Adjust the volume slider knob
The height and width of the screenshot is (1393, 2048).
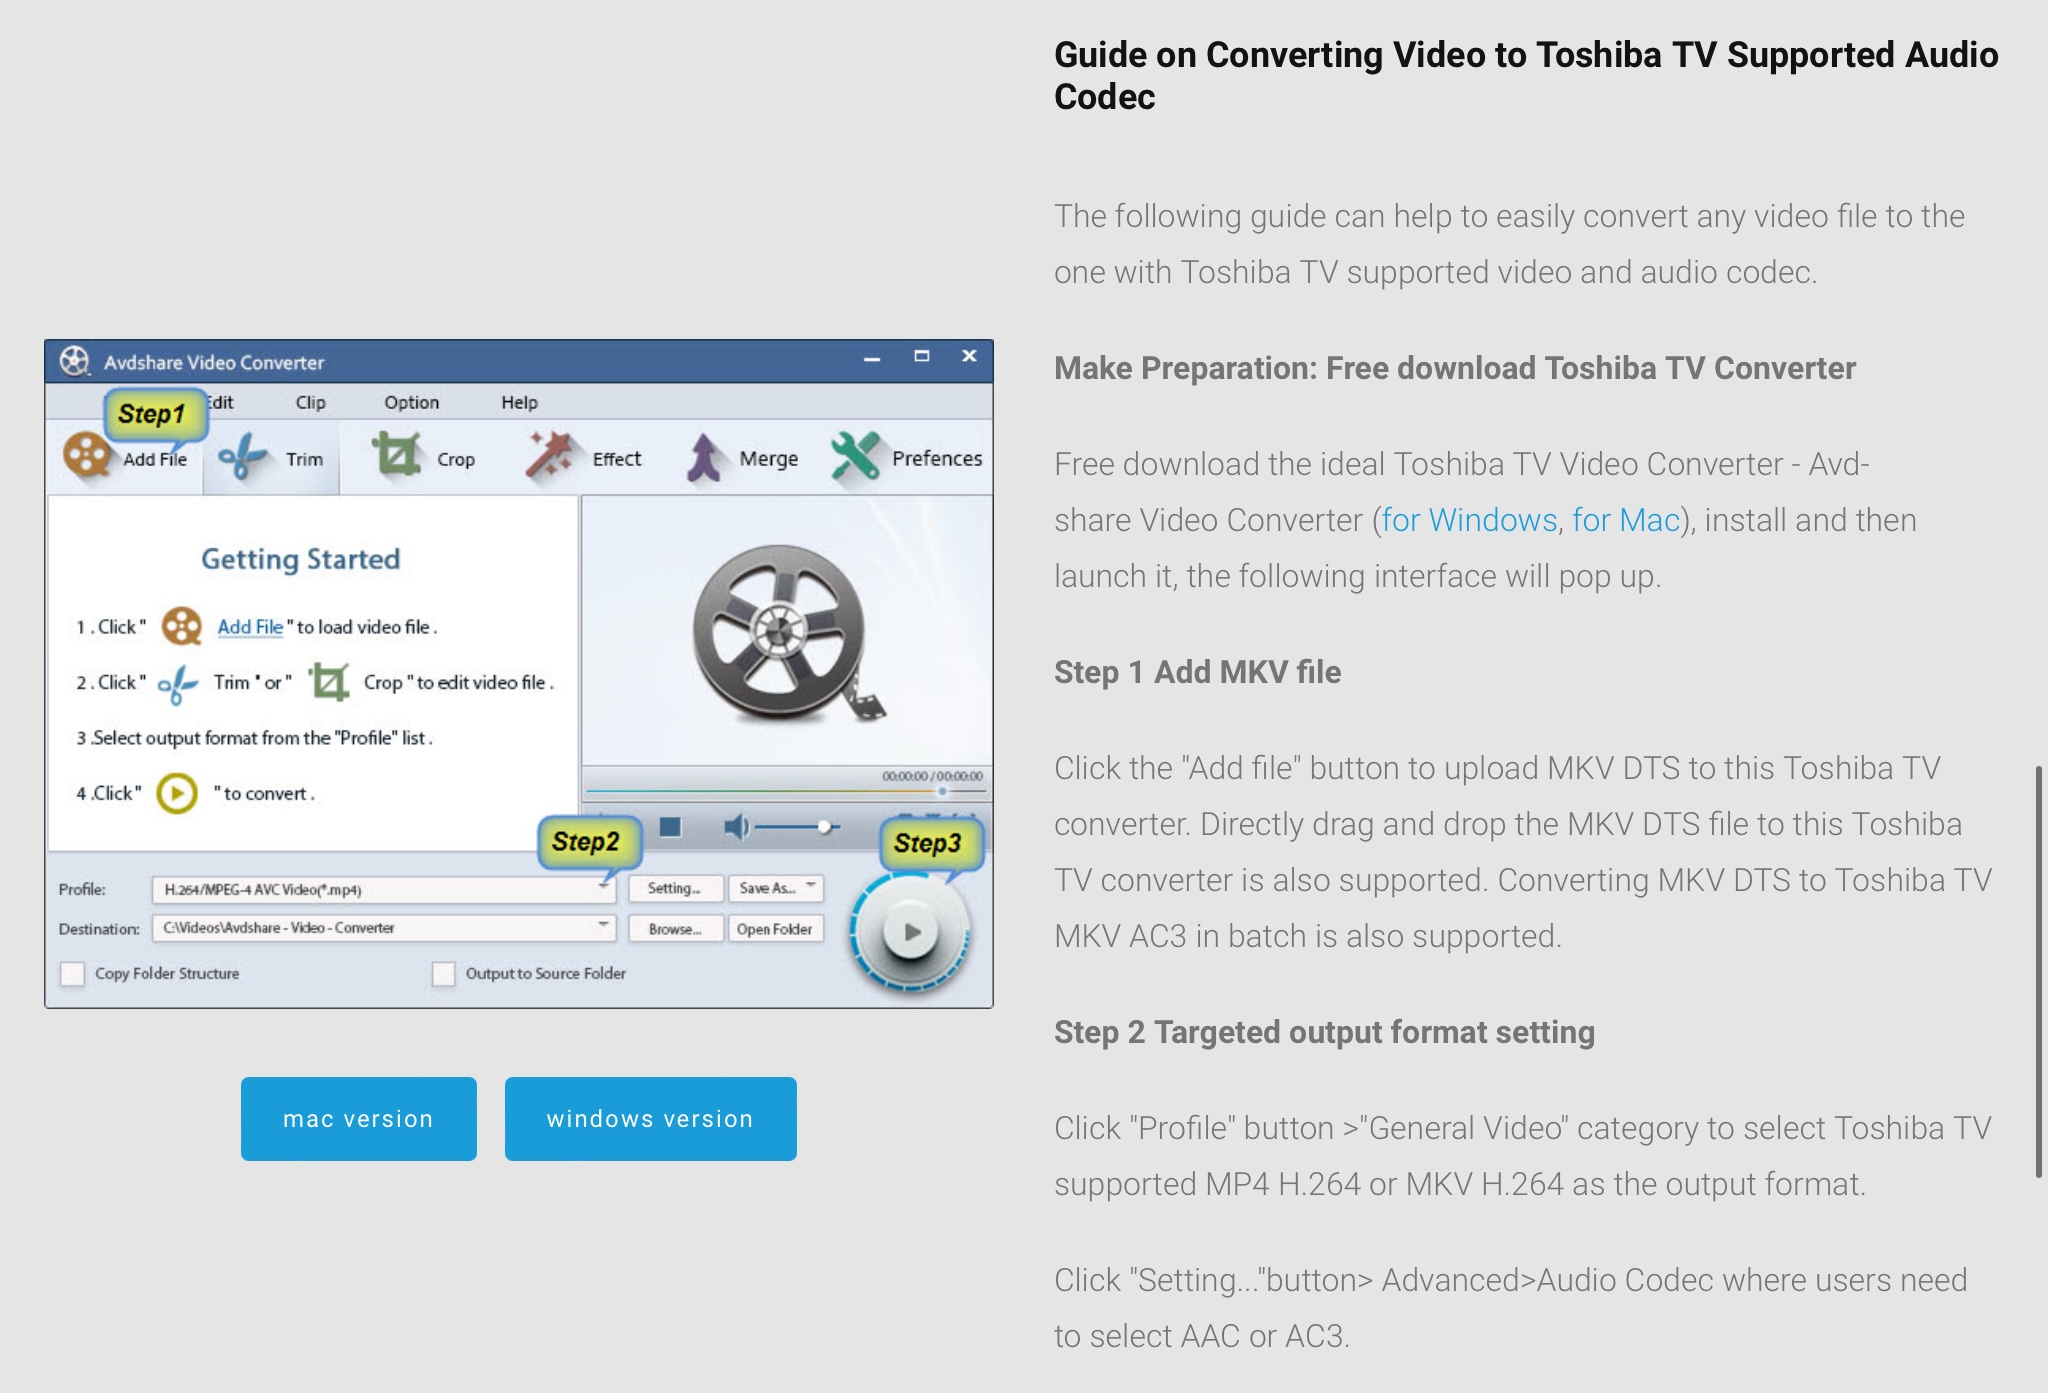(824, 827)
